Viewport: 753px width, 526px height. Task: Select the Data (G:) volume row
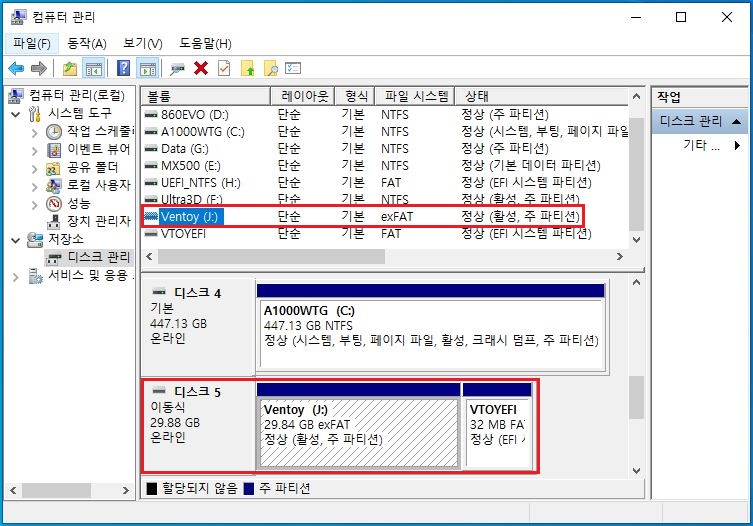click(x=385, y=148)
